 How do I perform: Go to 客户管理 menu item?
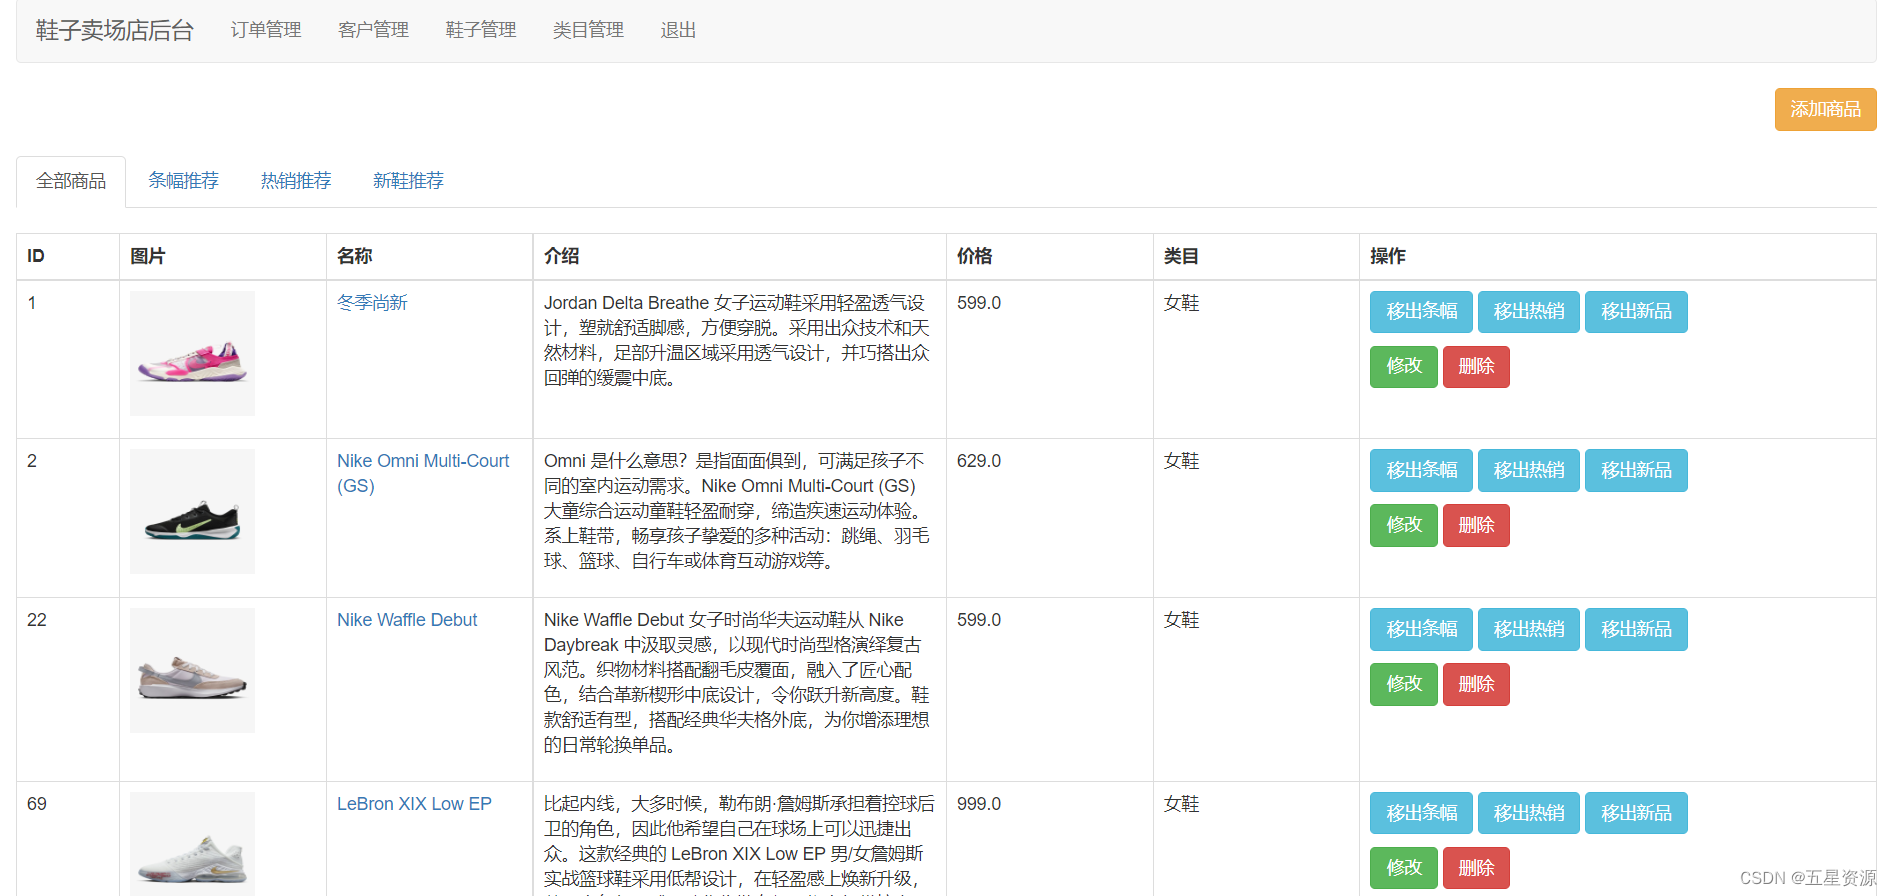point(373,30)
